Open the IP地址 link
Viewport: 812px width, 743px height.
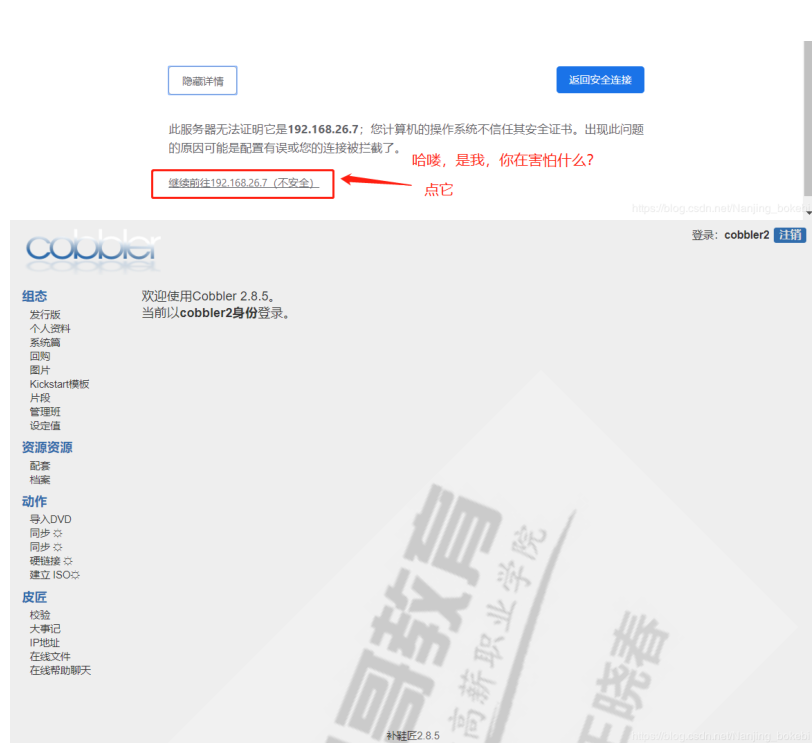(x=45, y=643)
